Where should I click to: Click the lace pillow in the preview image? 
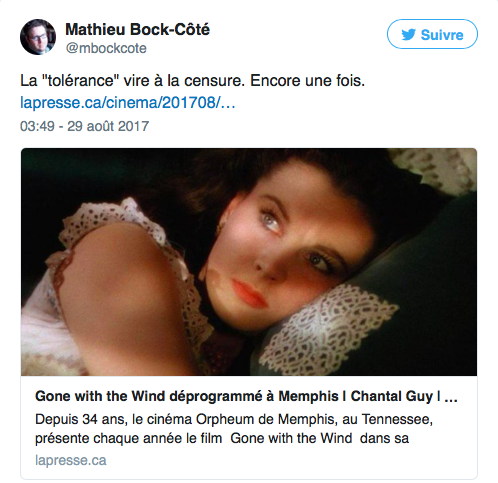point(330,330)
